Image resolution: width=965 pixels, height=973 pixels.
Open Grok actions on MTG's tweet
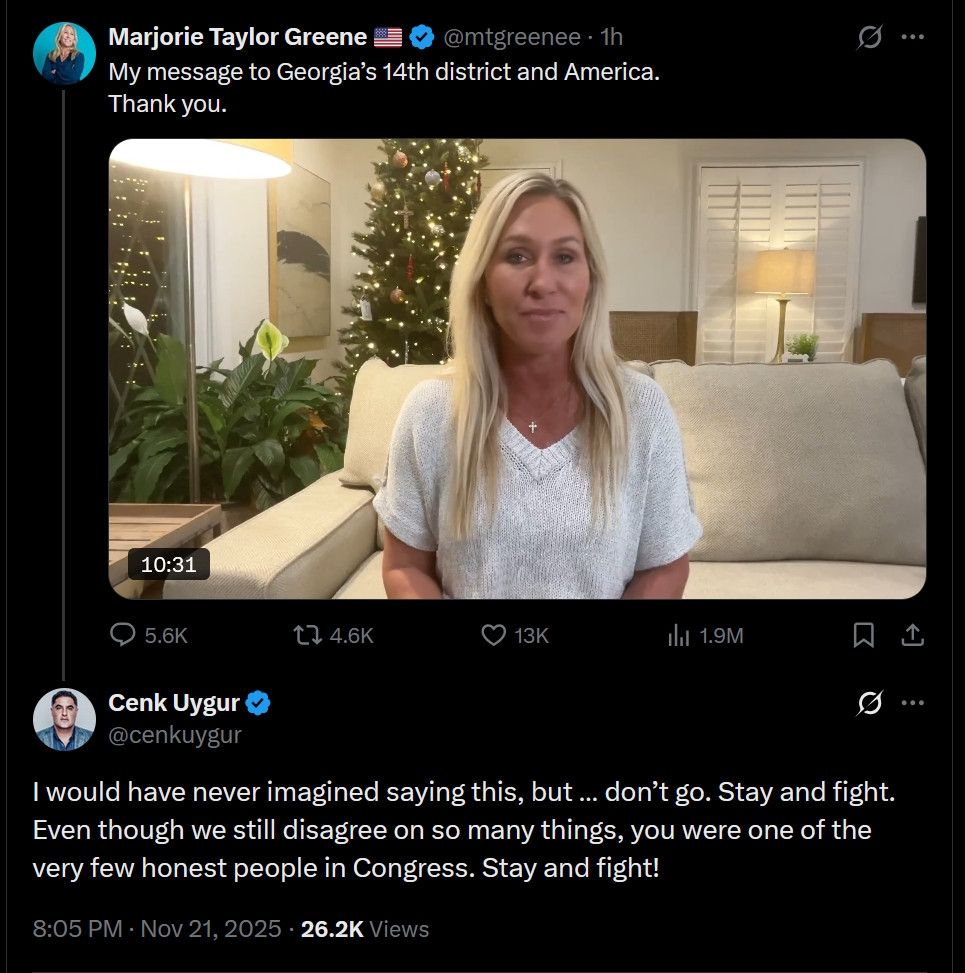pyautogui.click(x=869, y=36)
